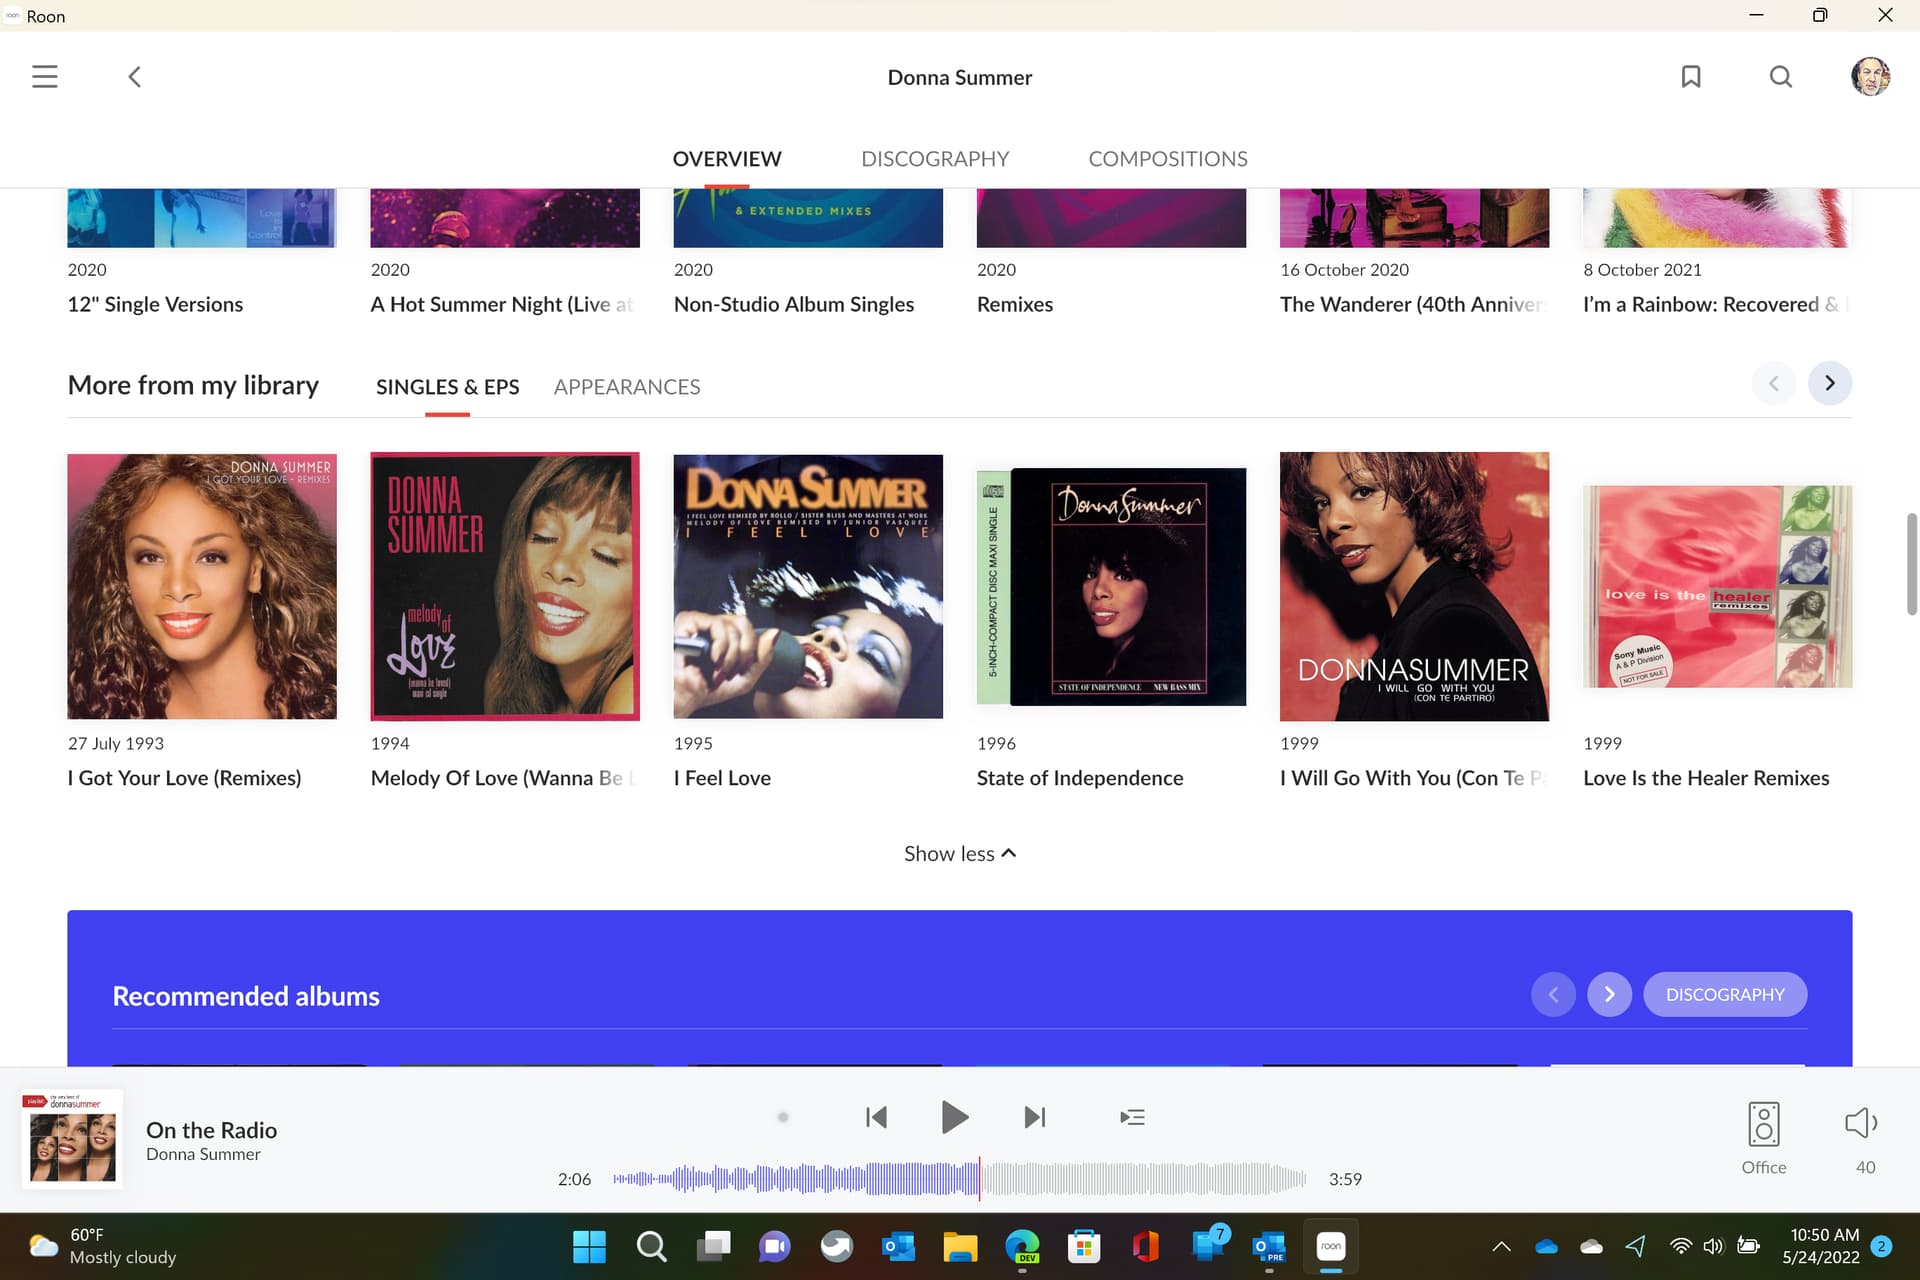Switch to the Compositions tab
The width and height of the screenshot is (1920, 1280).
(1168, 159)
